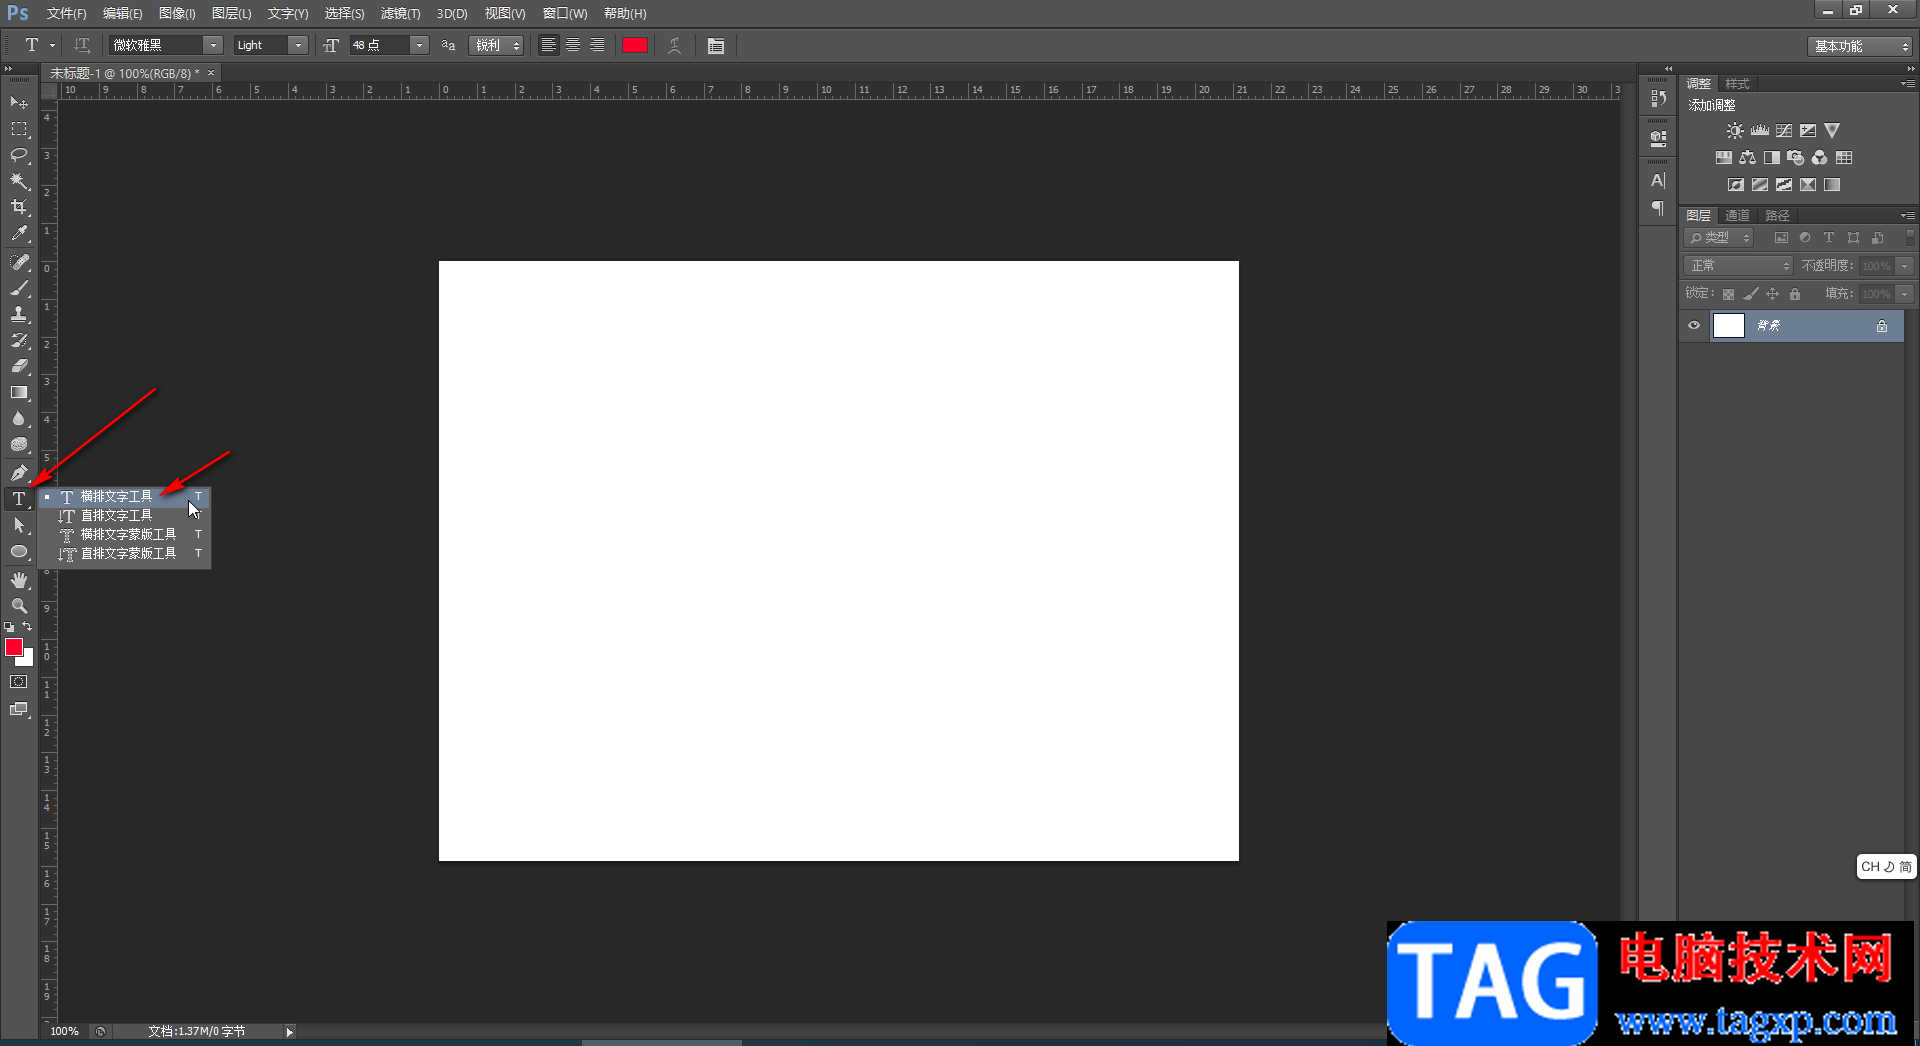Add a Brightness/Contrast adjustment
This screenshot has width=1920, height=1046.
(x=1735, y=131)
